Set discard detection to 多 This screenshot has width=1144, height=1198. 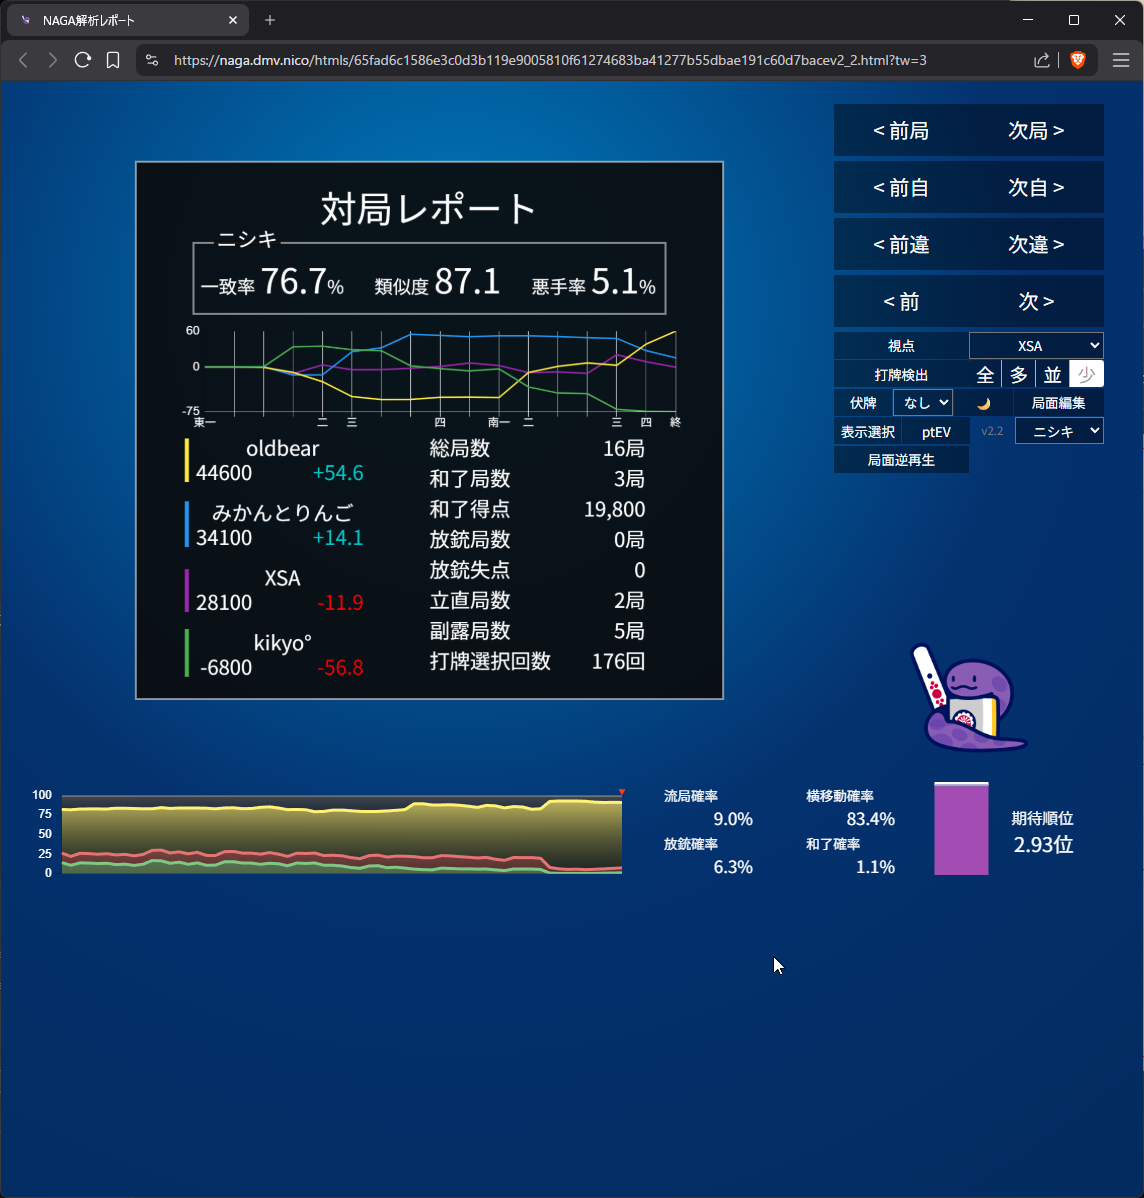1018,375
